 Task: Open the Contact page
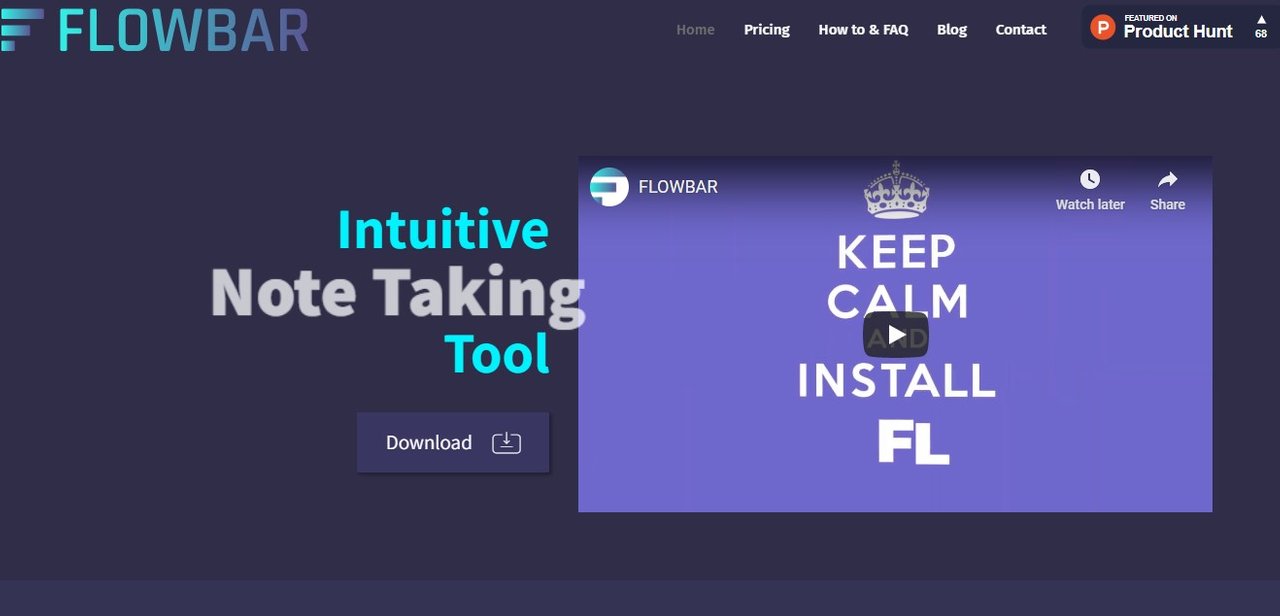(x=1021, y=30)
